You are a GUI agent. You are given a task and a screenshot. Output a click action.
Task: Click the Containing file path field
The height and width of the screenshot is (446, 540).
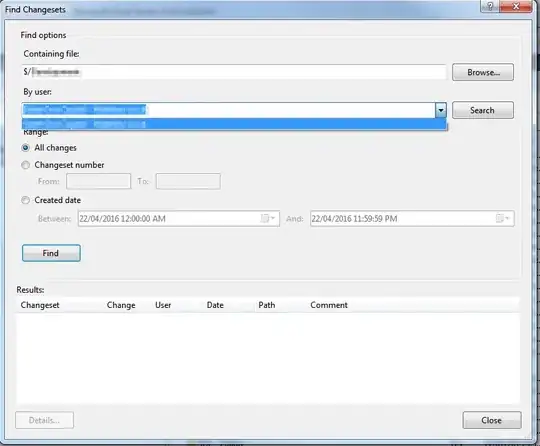(234, 72)
